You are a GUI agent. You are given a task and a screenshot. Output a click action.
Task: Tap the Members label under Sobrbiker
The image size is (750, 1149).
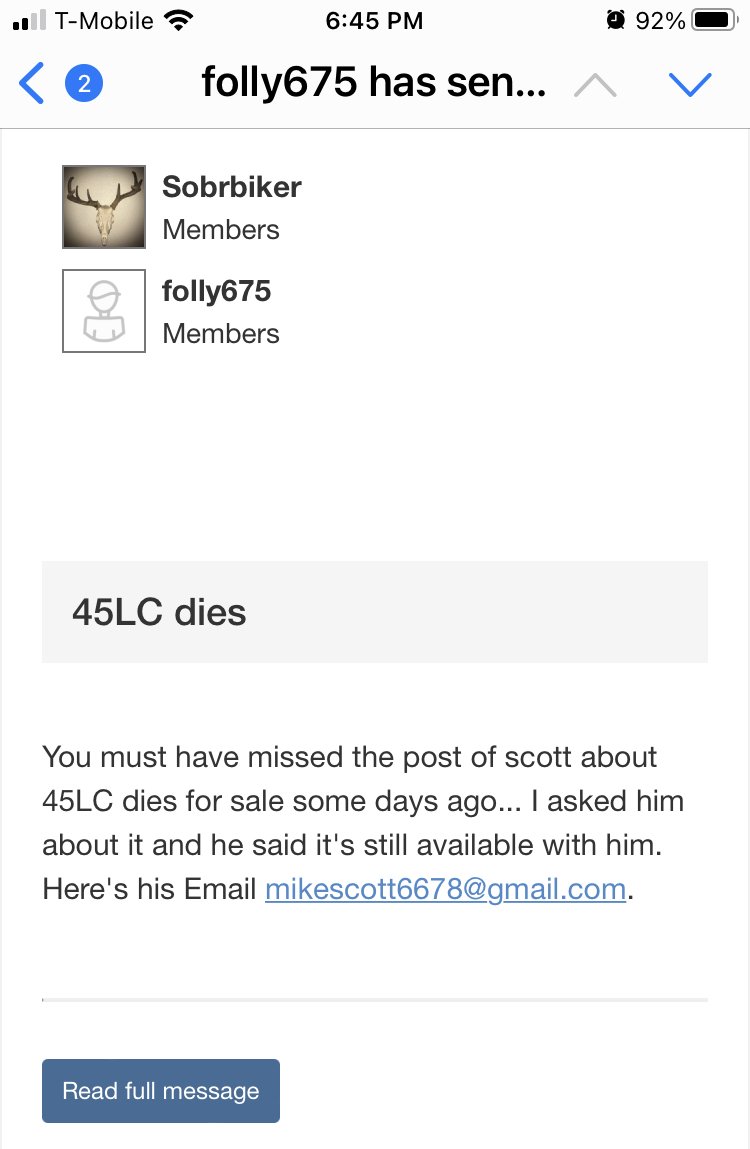tap(221, 229)
